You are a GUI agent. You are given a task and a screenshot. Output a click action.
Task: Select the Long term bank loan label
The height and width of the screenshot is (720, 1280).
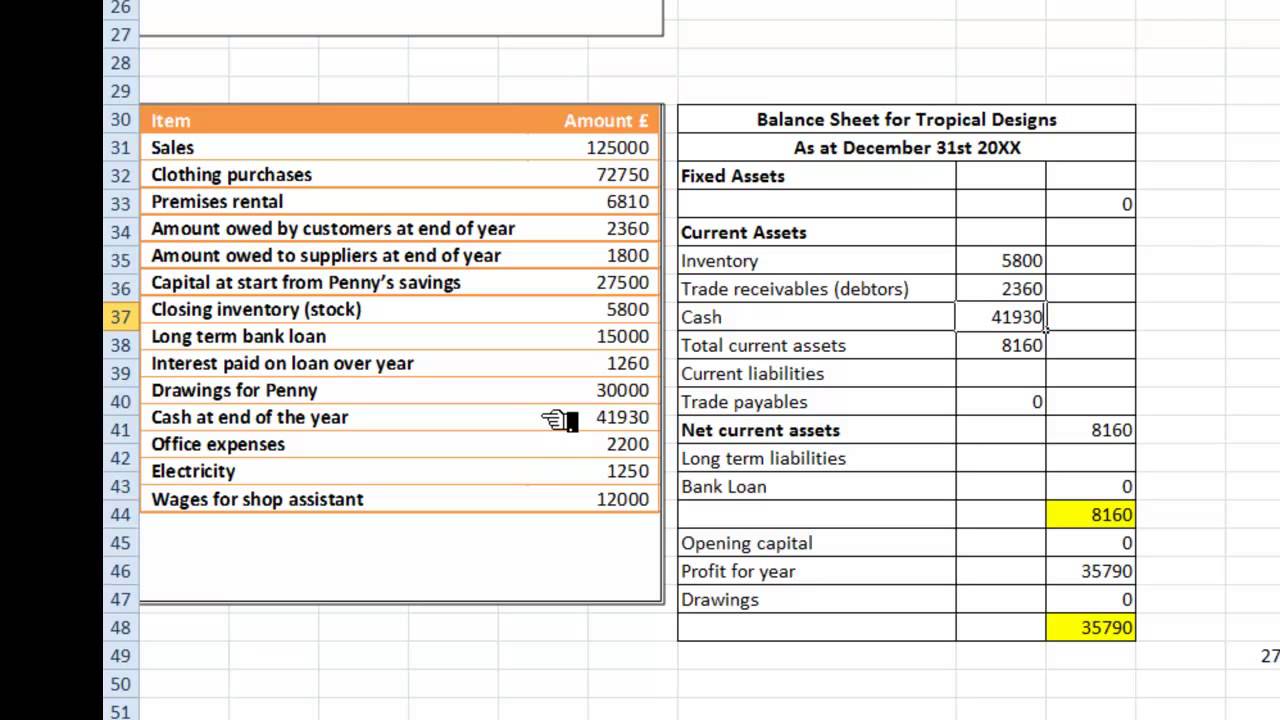[x=238, y=336]
